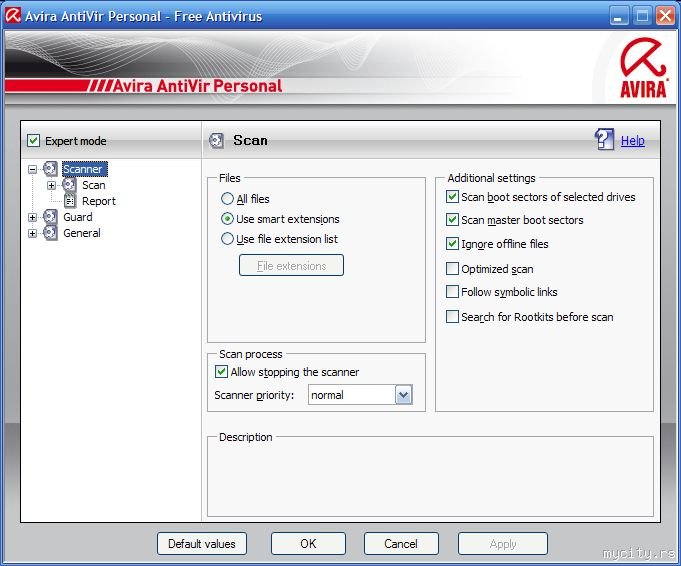This screenshot has height=566, width=681.
Task: Choose Use file extension list option
Action: [227, 238]
